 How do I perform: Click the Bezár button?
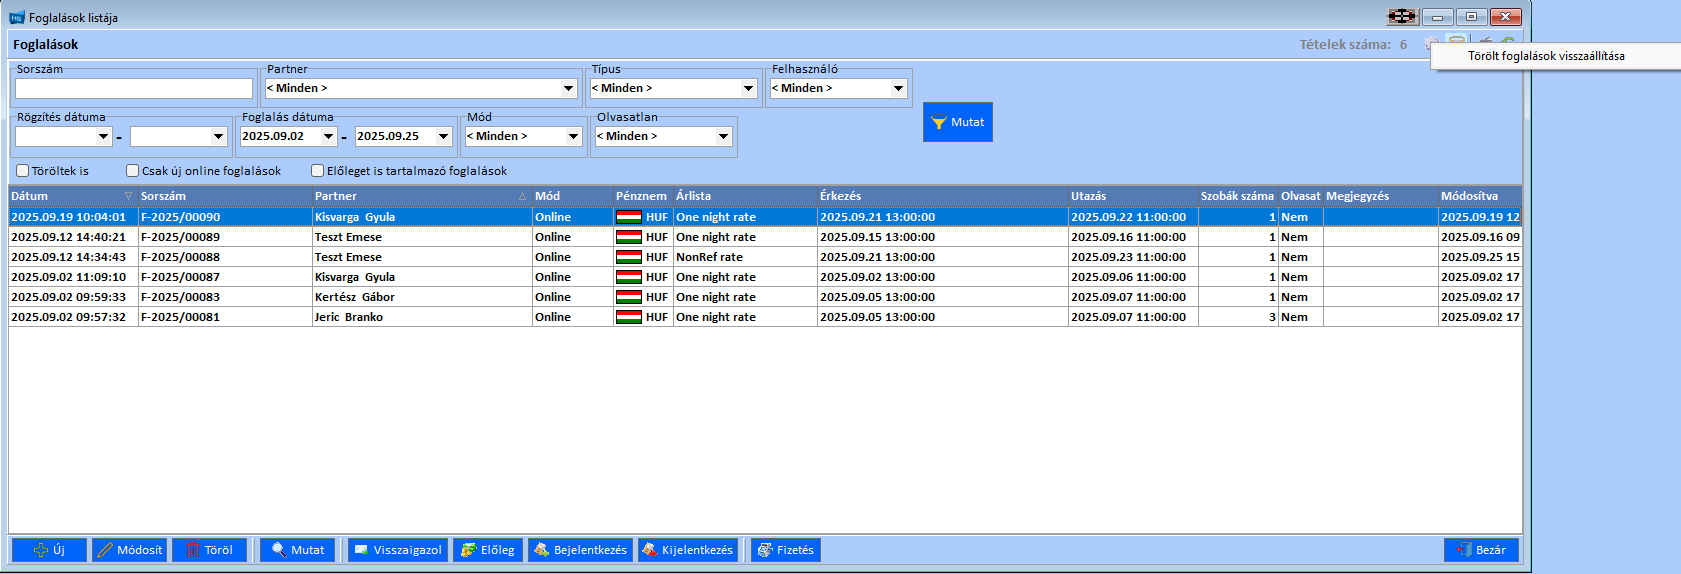(x=1481, y=550)
